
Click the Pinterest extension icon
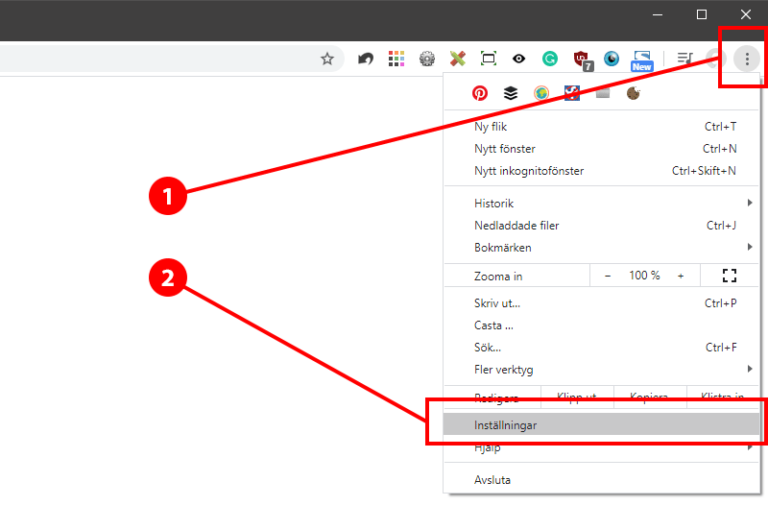point(480,93)
